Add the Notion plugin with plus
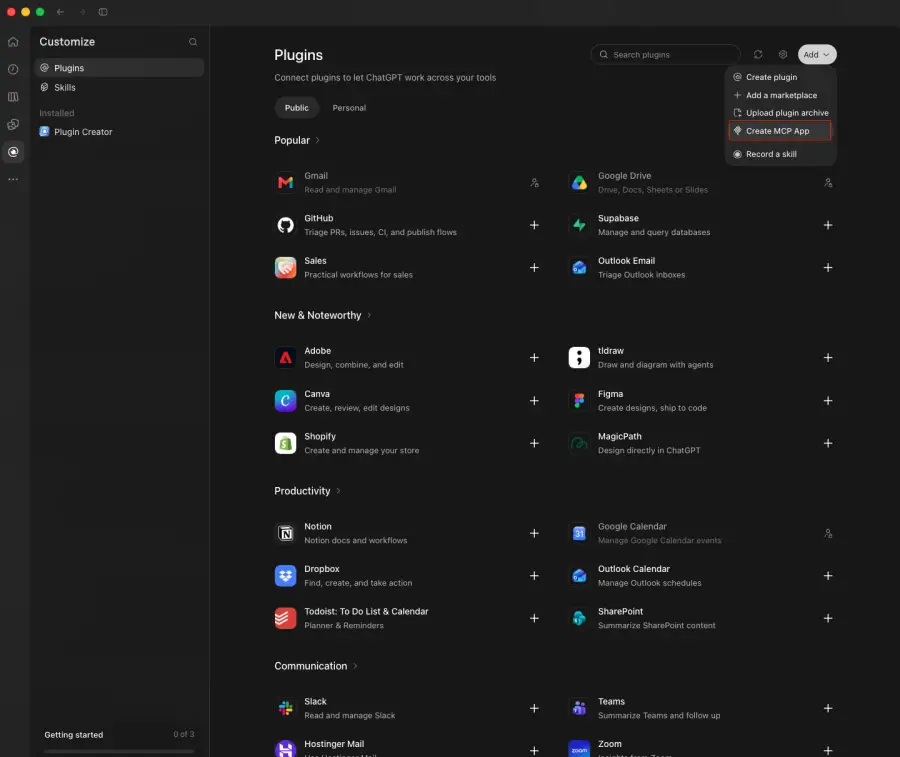Screen dimensions: 900x757 (534, 533)
